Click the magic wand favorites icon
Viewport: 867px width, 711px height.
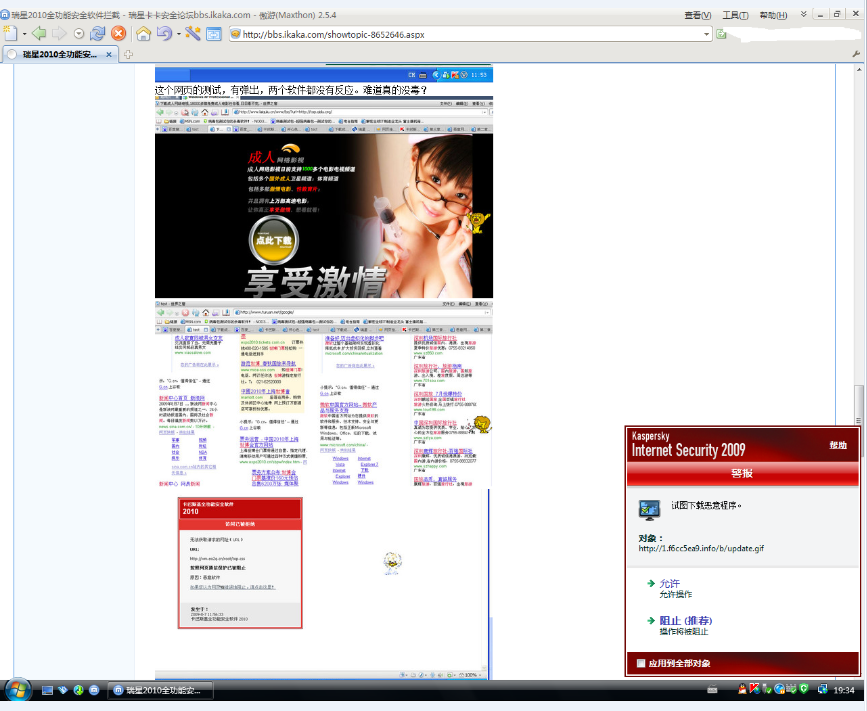(x=192, y=34)
